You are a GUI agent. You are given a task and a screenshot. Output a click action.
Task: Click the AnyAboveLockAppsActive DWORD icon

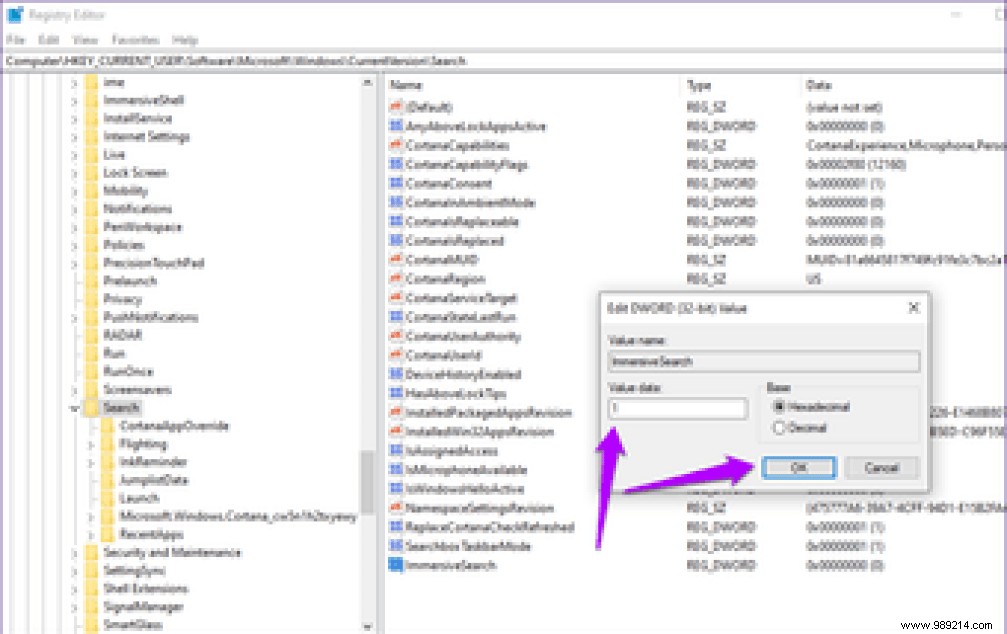(395, 126)
